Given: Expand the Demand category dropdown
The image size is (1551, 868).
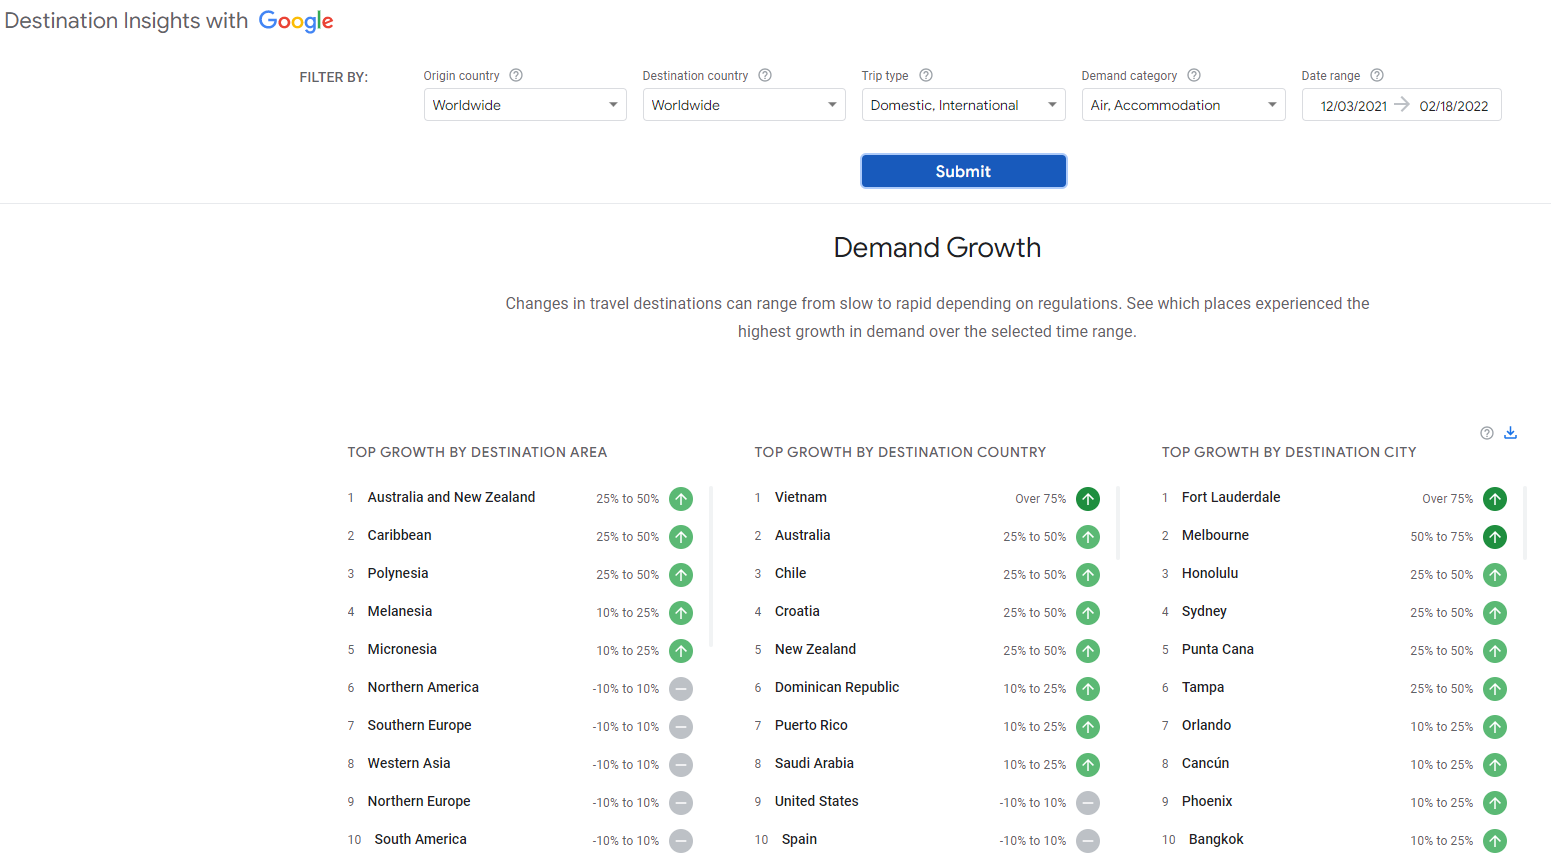Looking at the screenshot, I should pyautogui.click(x=1183, y=105).
